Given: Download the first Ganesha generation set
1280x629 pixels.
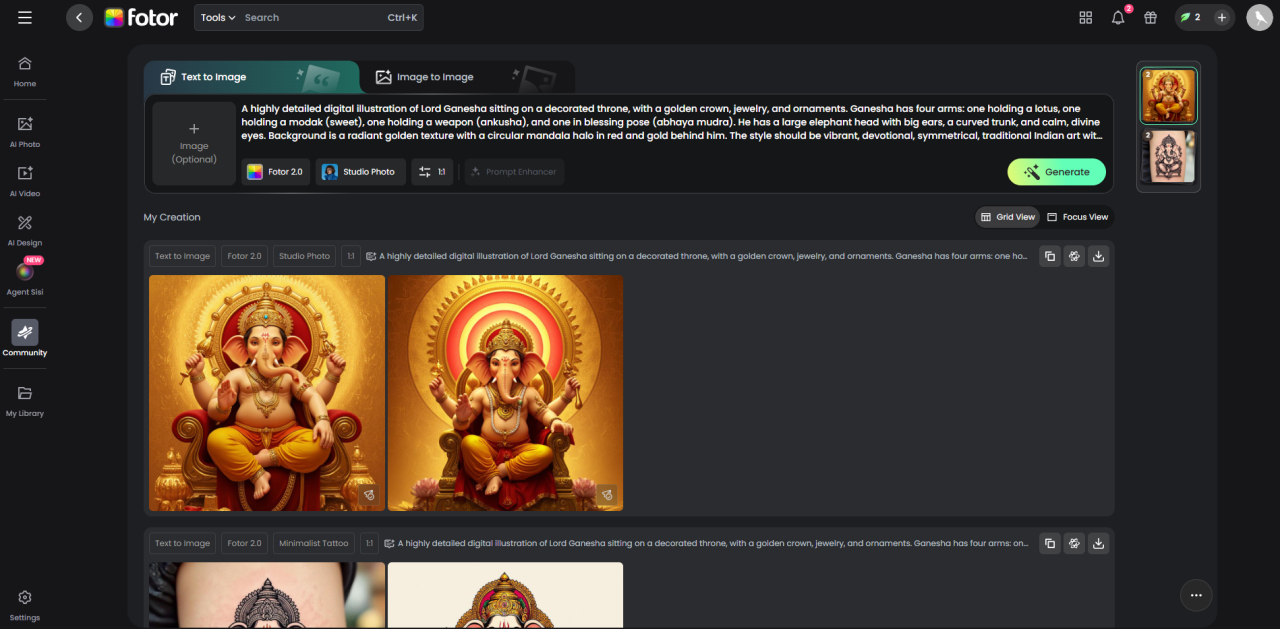Looking at the screenshot, I should 1098,256.
